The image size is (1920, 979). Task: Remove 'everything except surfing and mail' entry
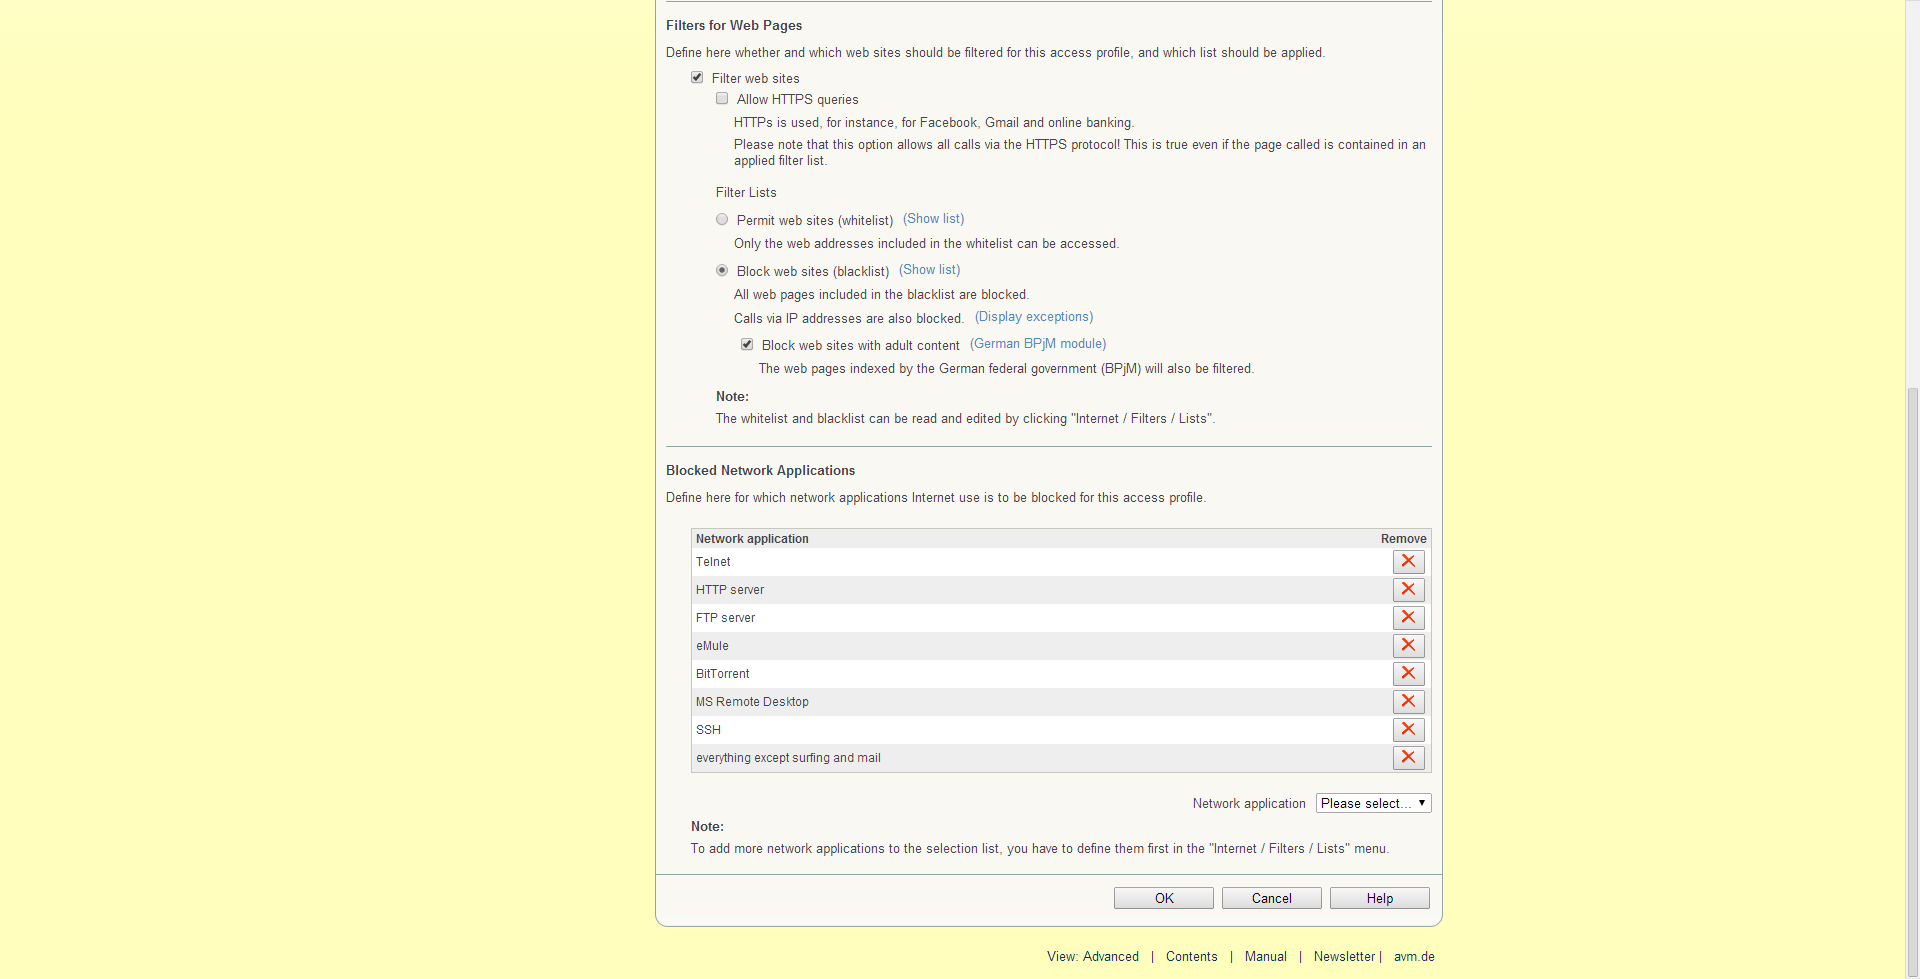pos(1408,758)
